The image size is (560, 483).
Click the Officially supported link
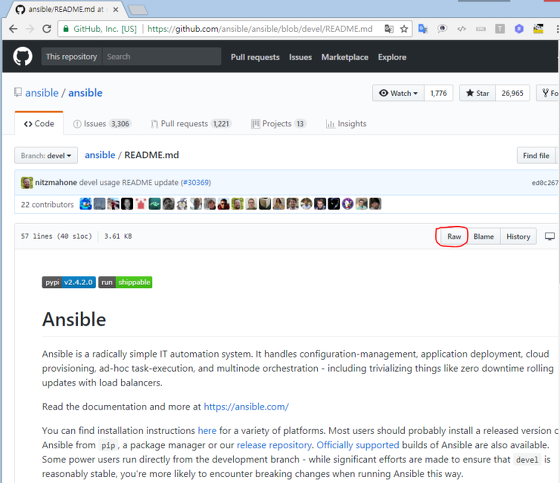(358, 445)
